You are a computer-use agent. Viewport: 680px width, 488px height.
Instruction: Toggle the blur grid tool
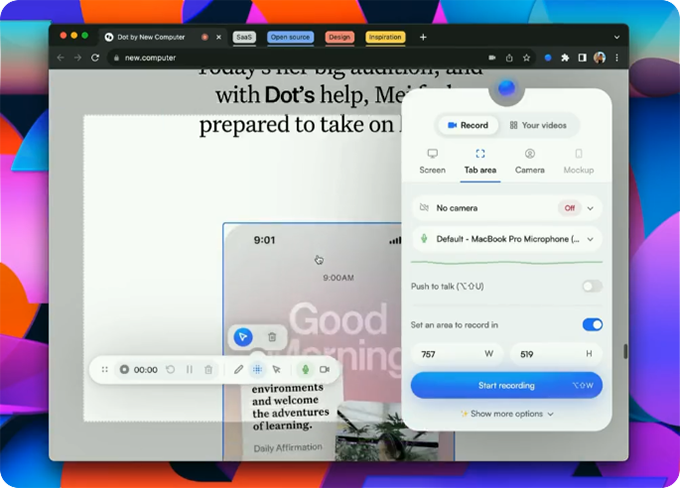[257, 370]
